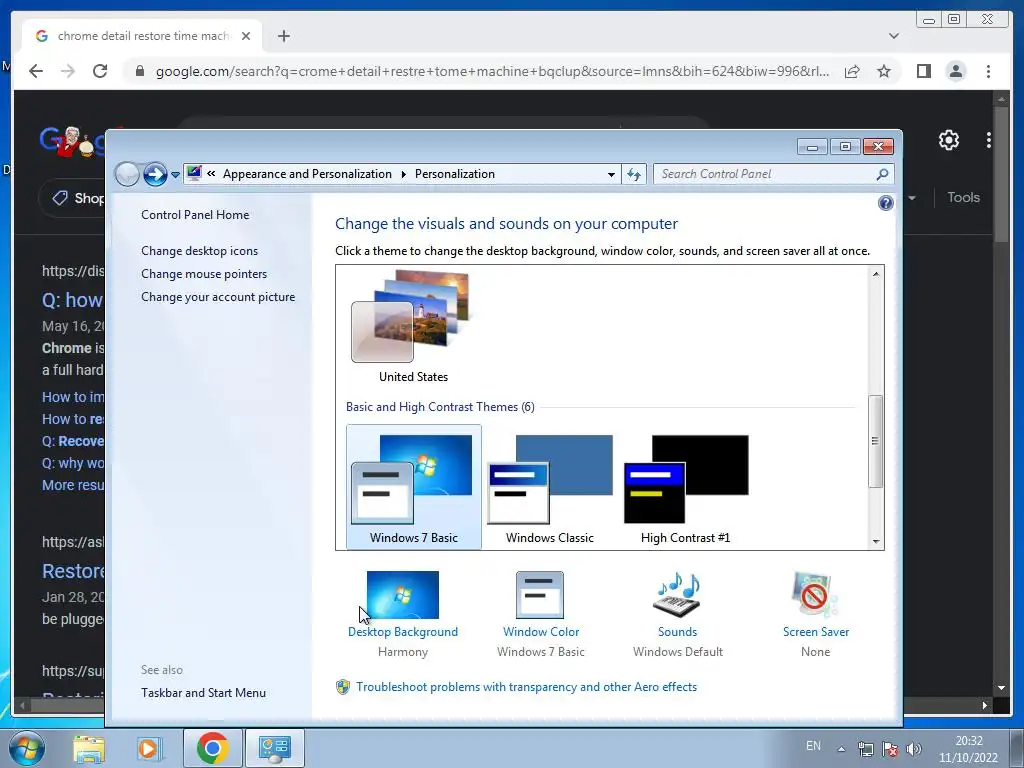
Task: Click network tray icon
Action: [x=865, y=749]
